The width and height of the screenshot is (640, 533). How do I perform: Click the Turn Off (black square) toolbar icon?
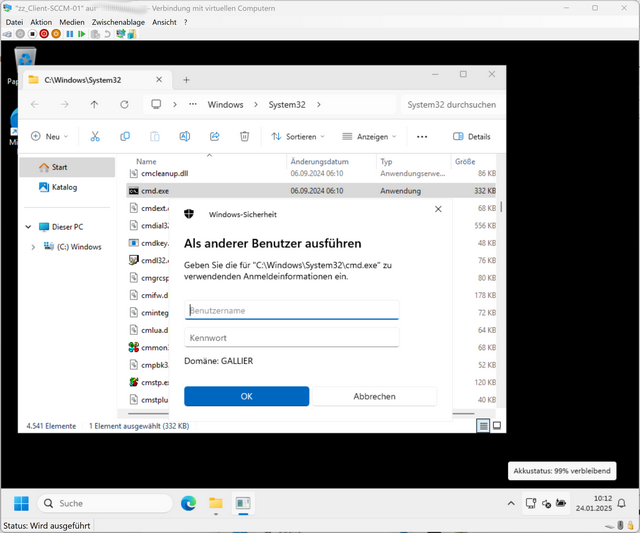pos(32,34)
